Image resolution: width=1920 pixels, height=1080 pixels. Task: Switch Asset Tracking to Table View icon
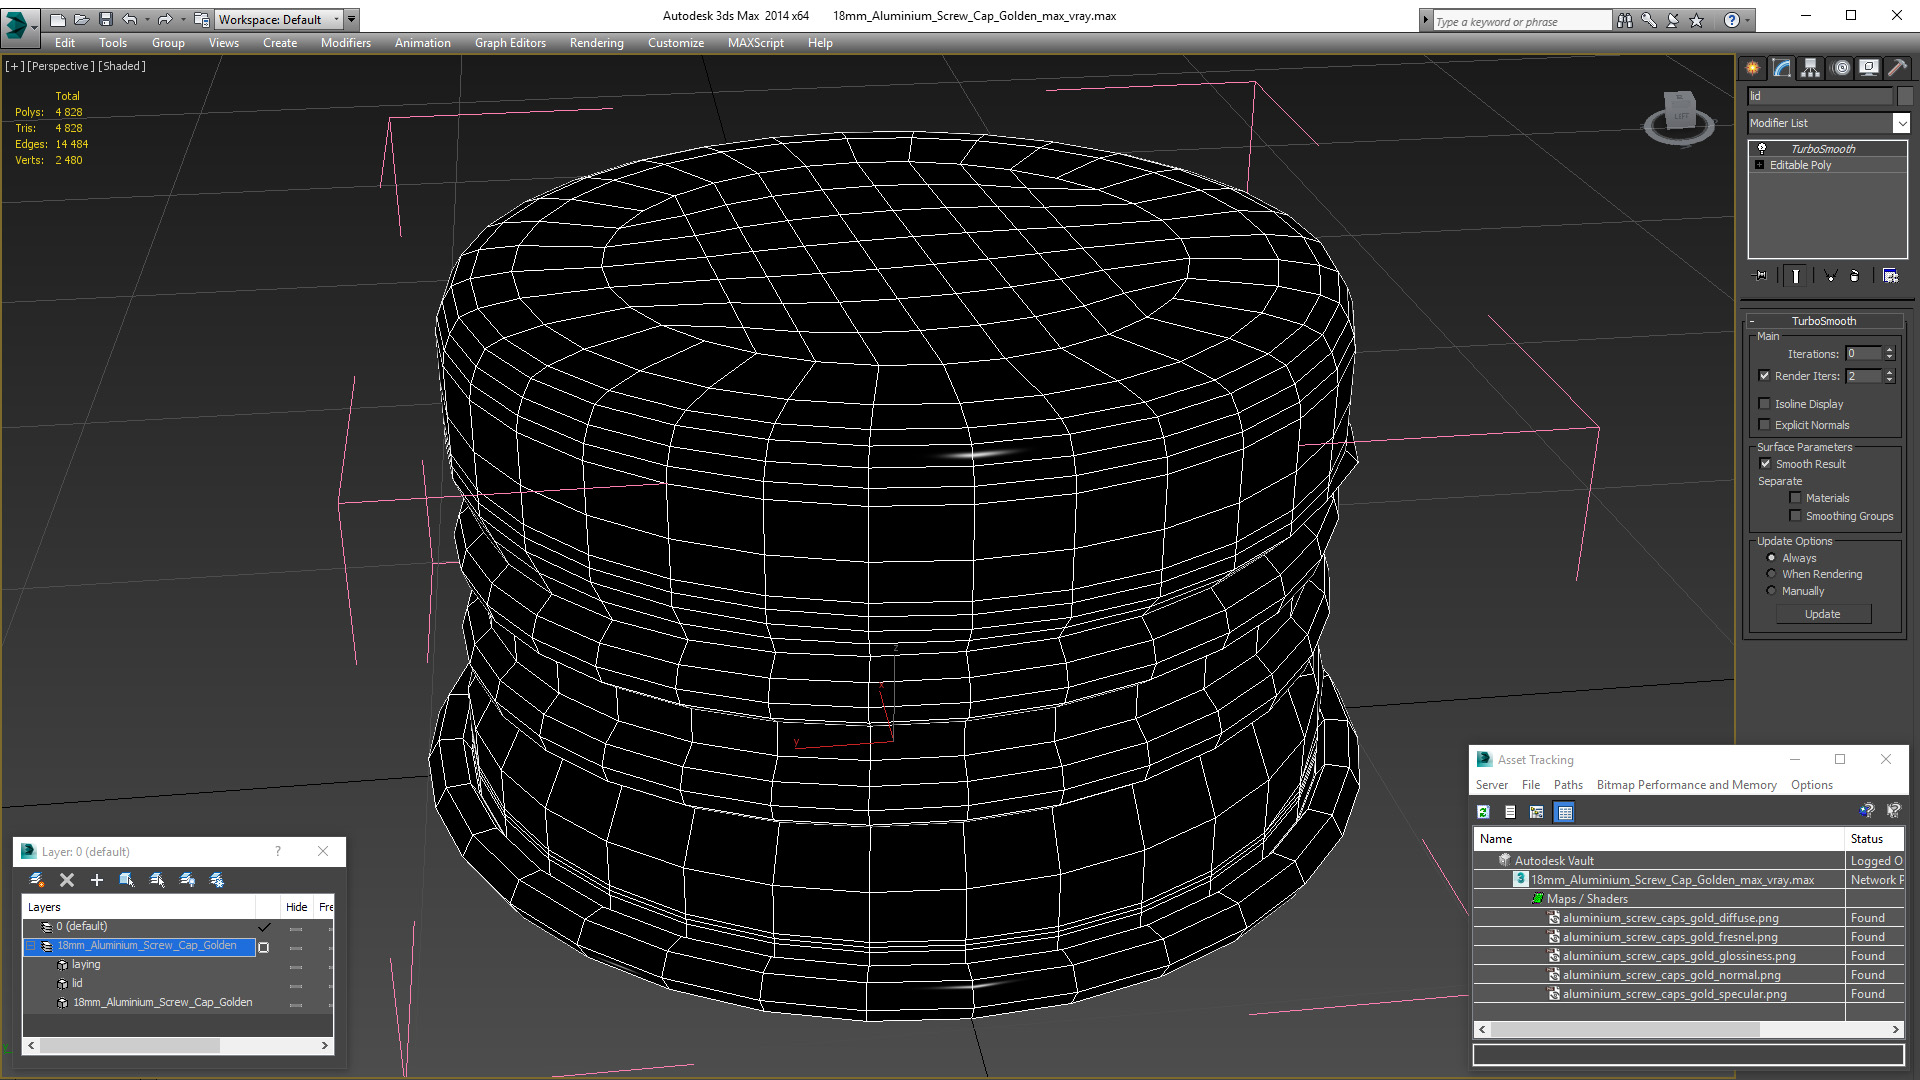(1565, 812)
